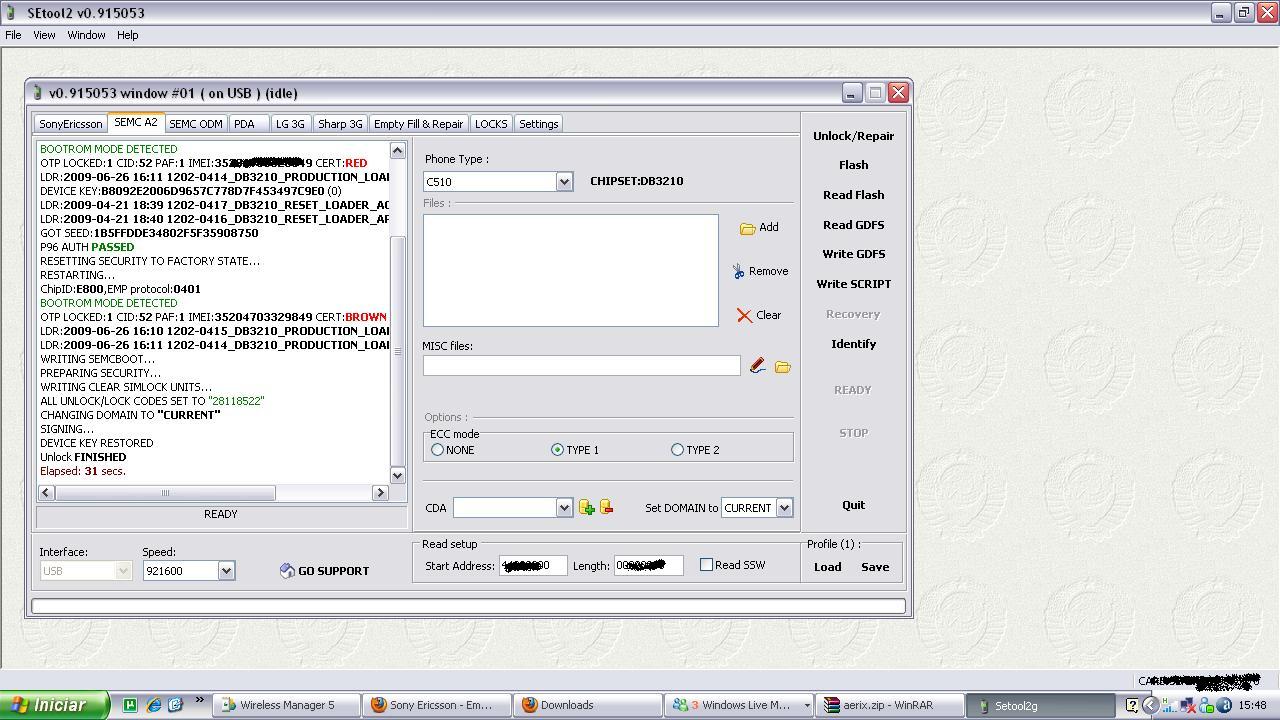Click the Flash button

coord(853,165)
